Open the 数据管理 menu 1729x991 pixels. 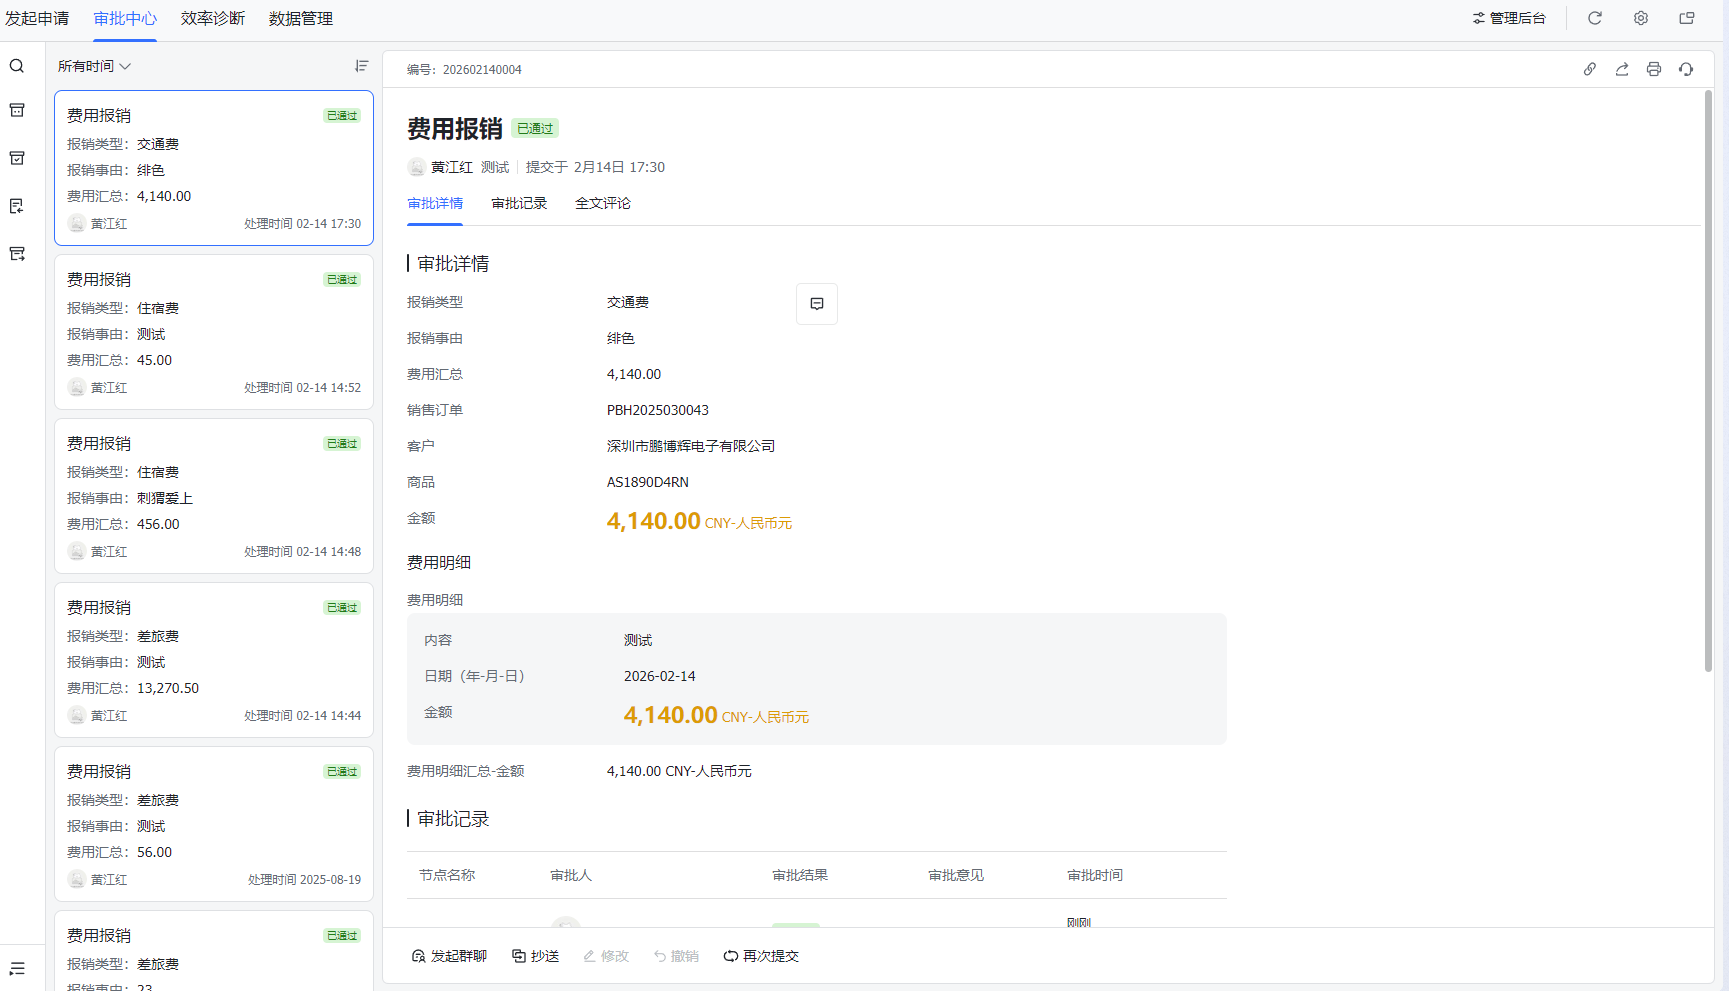tap(301, 19)
